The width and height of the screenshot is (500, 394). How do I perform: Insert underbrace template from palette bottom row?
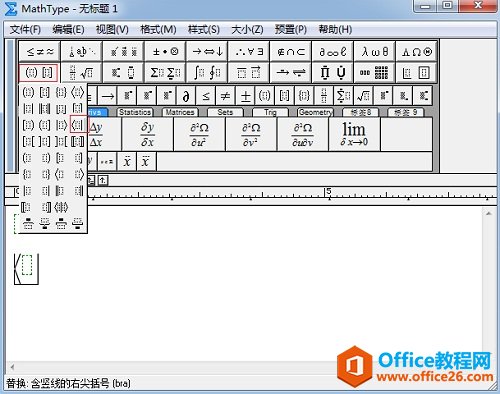coord(45,224)
